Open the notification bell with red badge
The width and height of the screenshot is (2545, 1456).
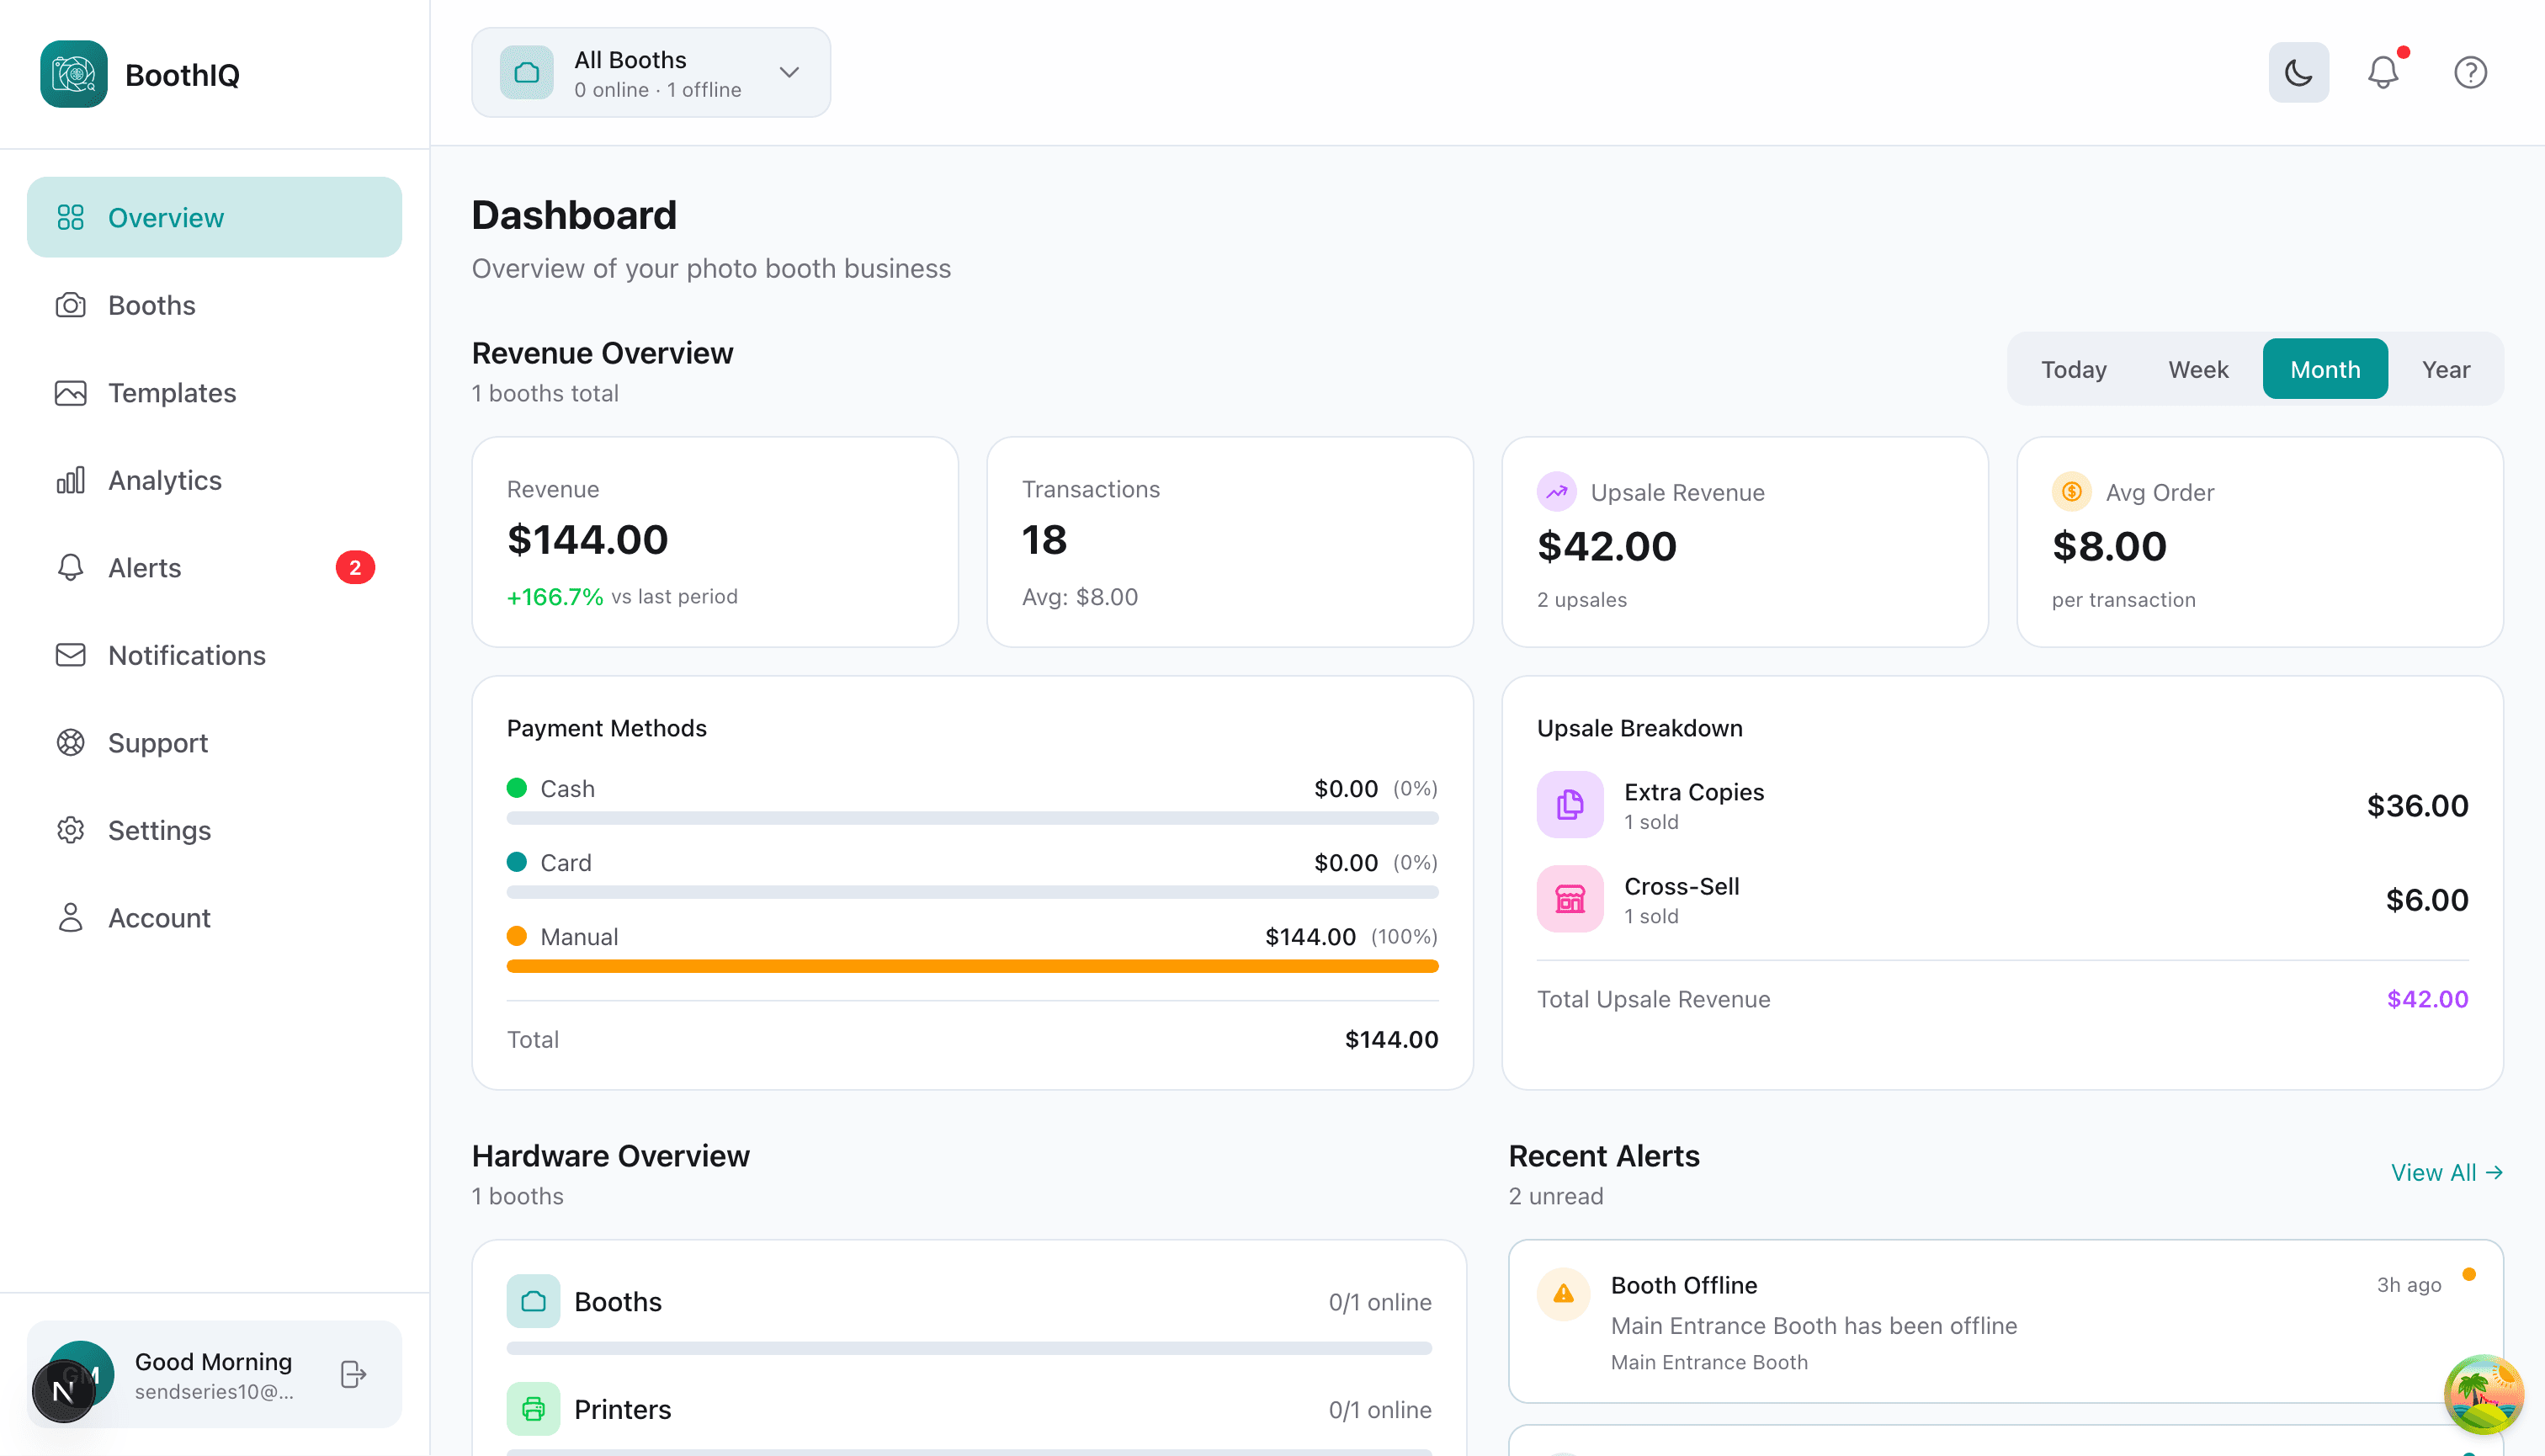2383,71
